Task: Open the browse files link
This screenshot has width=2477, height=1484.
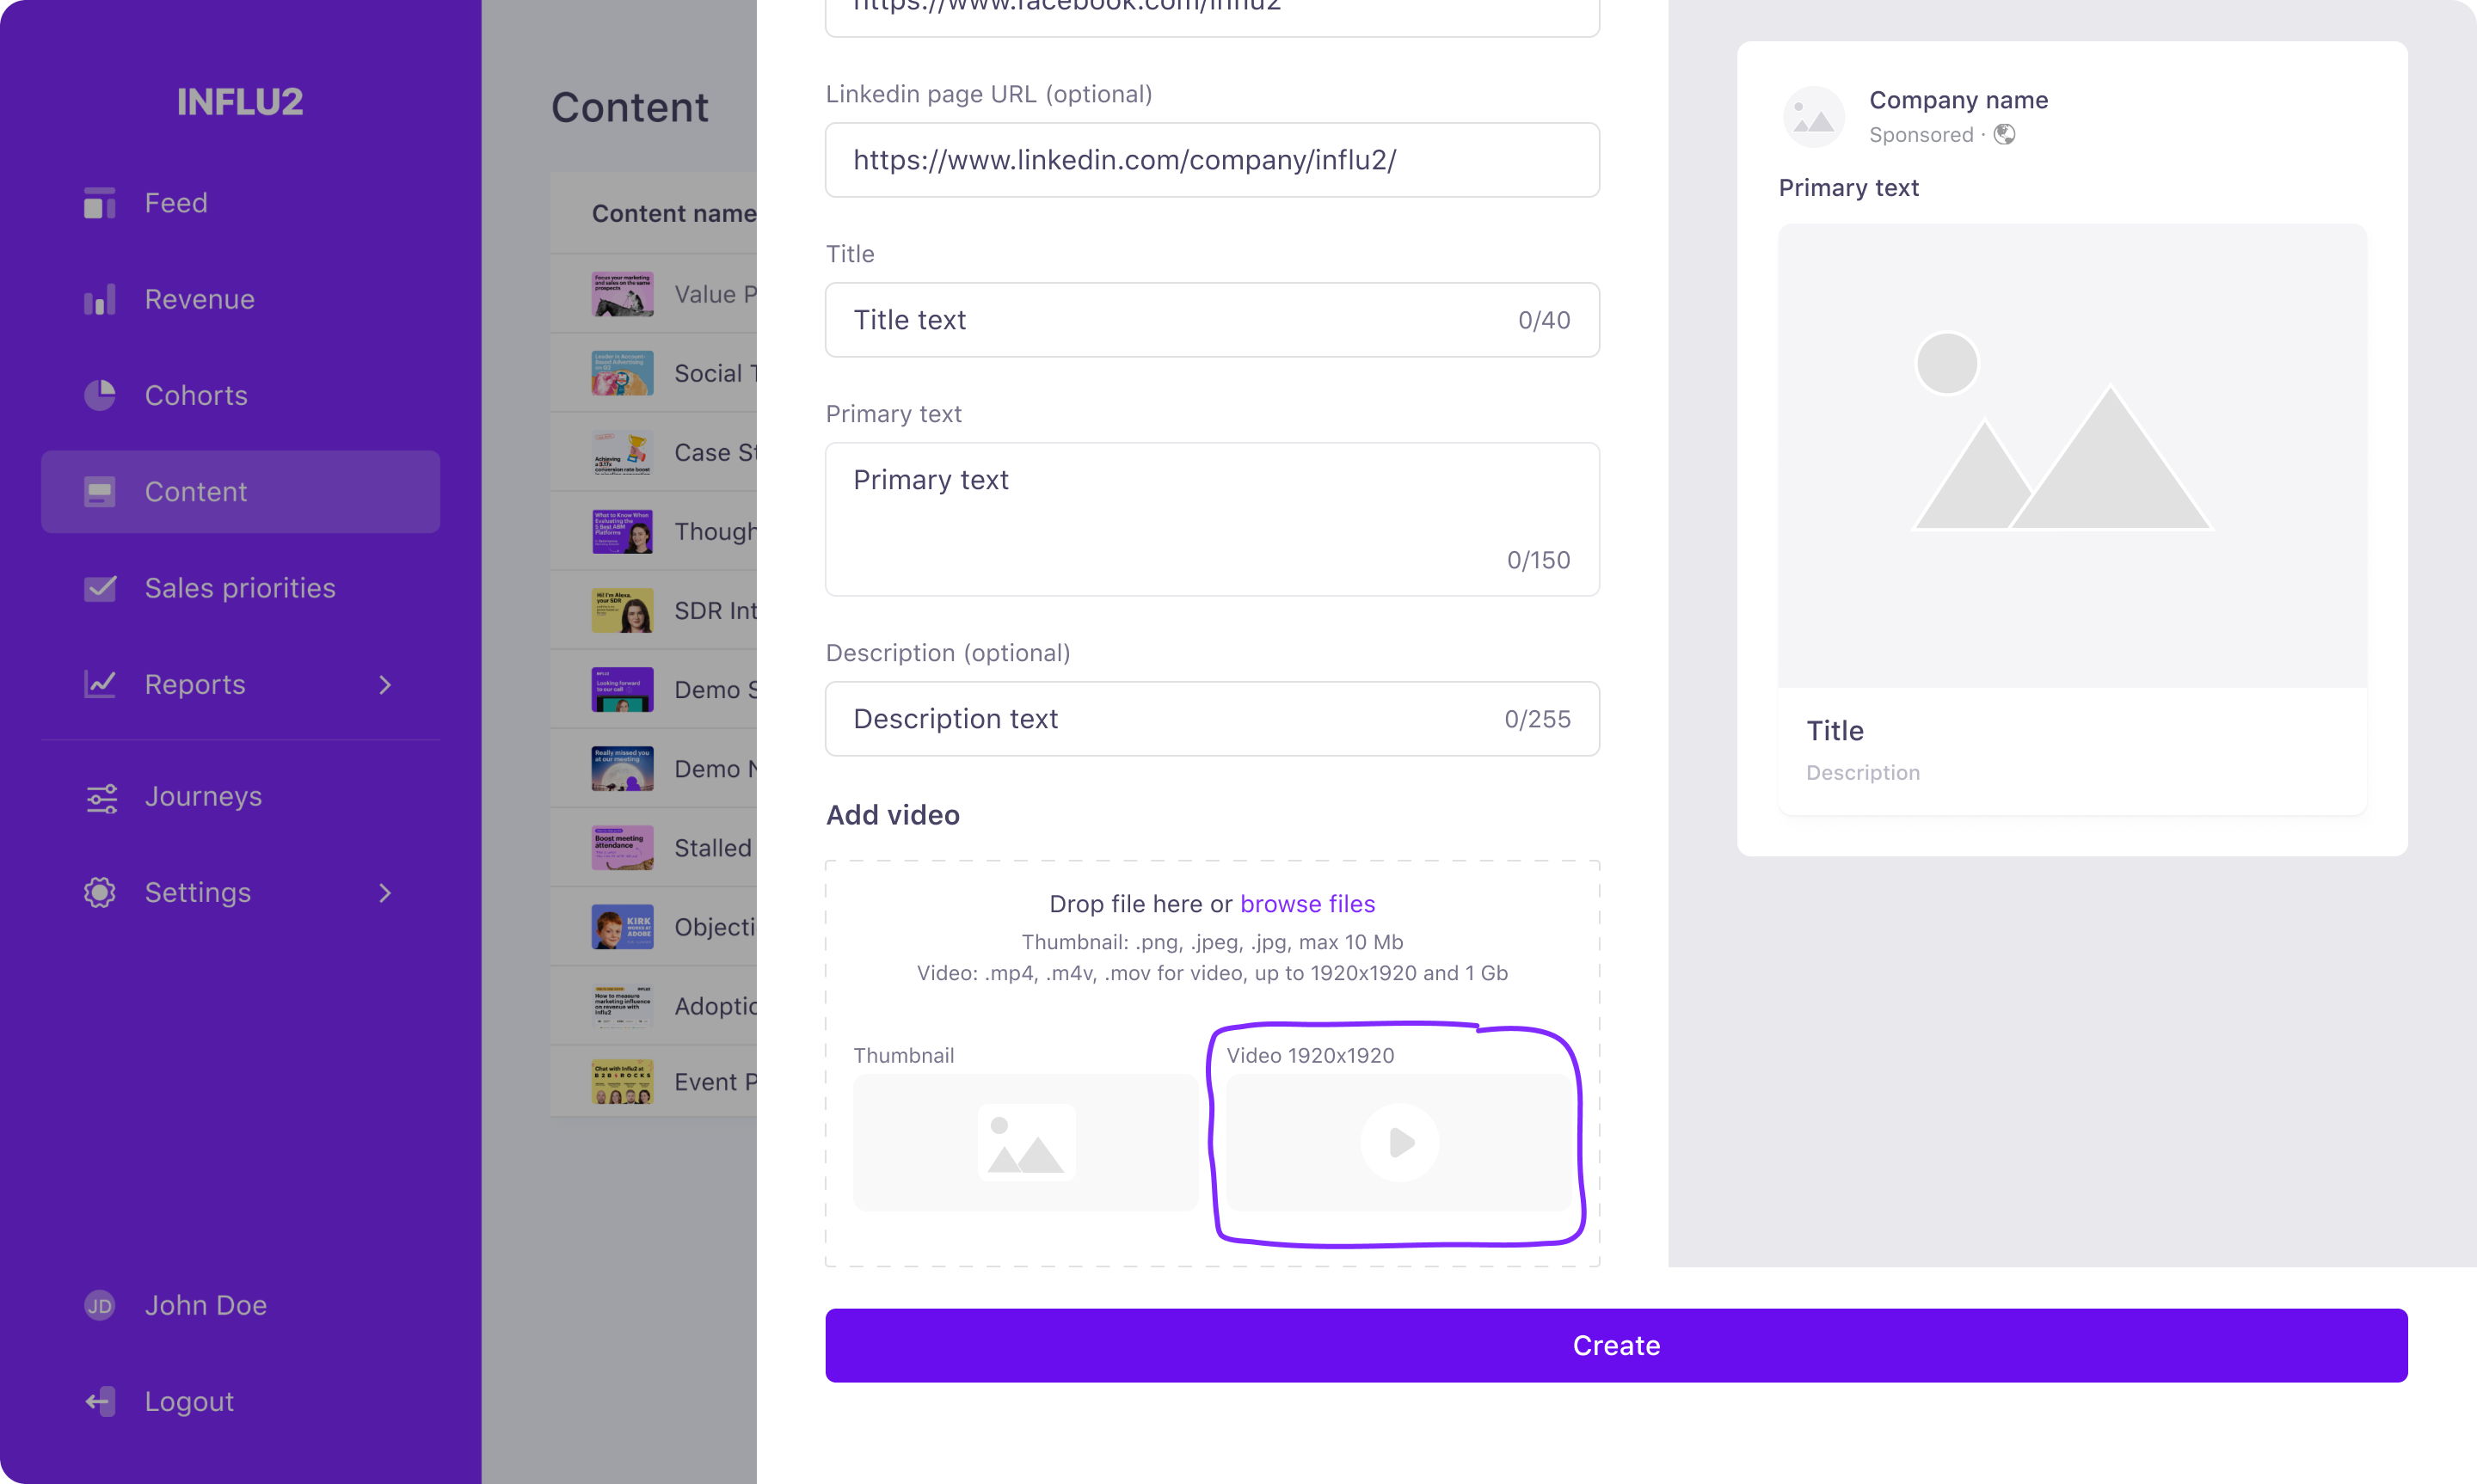Action: [1307, 904]
